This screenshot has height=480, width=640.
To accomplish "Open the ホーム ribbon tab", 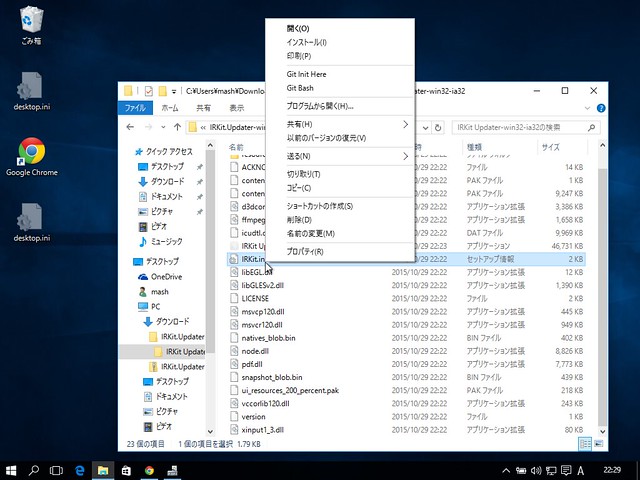I will 170,108.
